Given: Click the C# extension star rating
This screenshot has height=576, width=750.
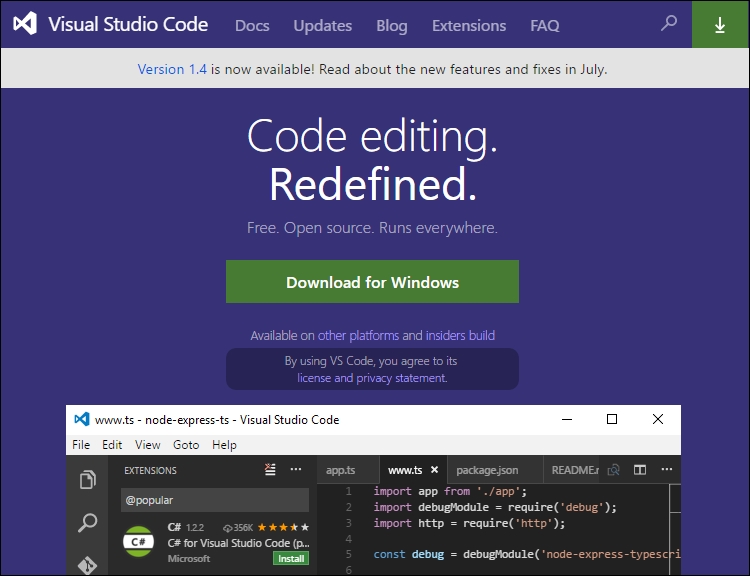Looking at the screenshot, I should (283, 527).
